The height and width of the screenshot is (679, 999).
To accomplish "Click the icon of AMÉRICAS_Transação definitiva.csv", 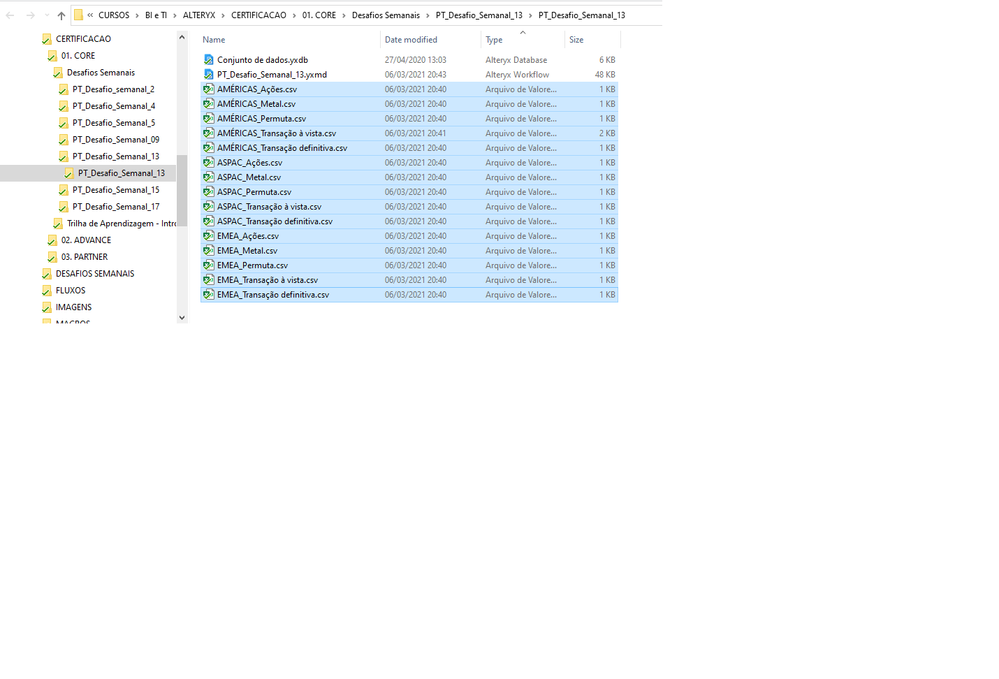I will 208,148.
